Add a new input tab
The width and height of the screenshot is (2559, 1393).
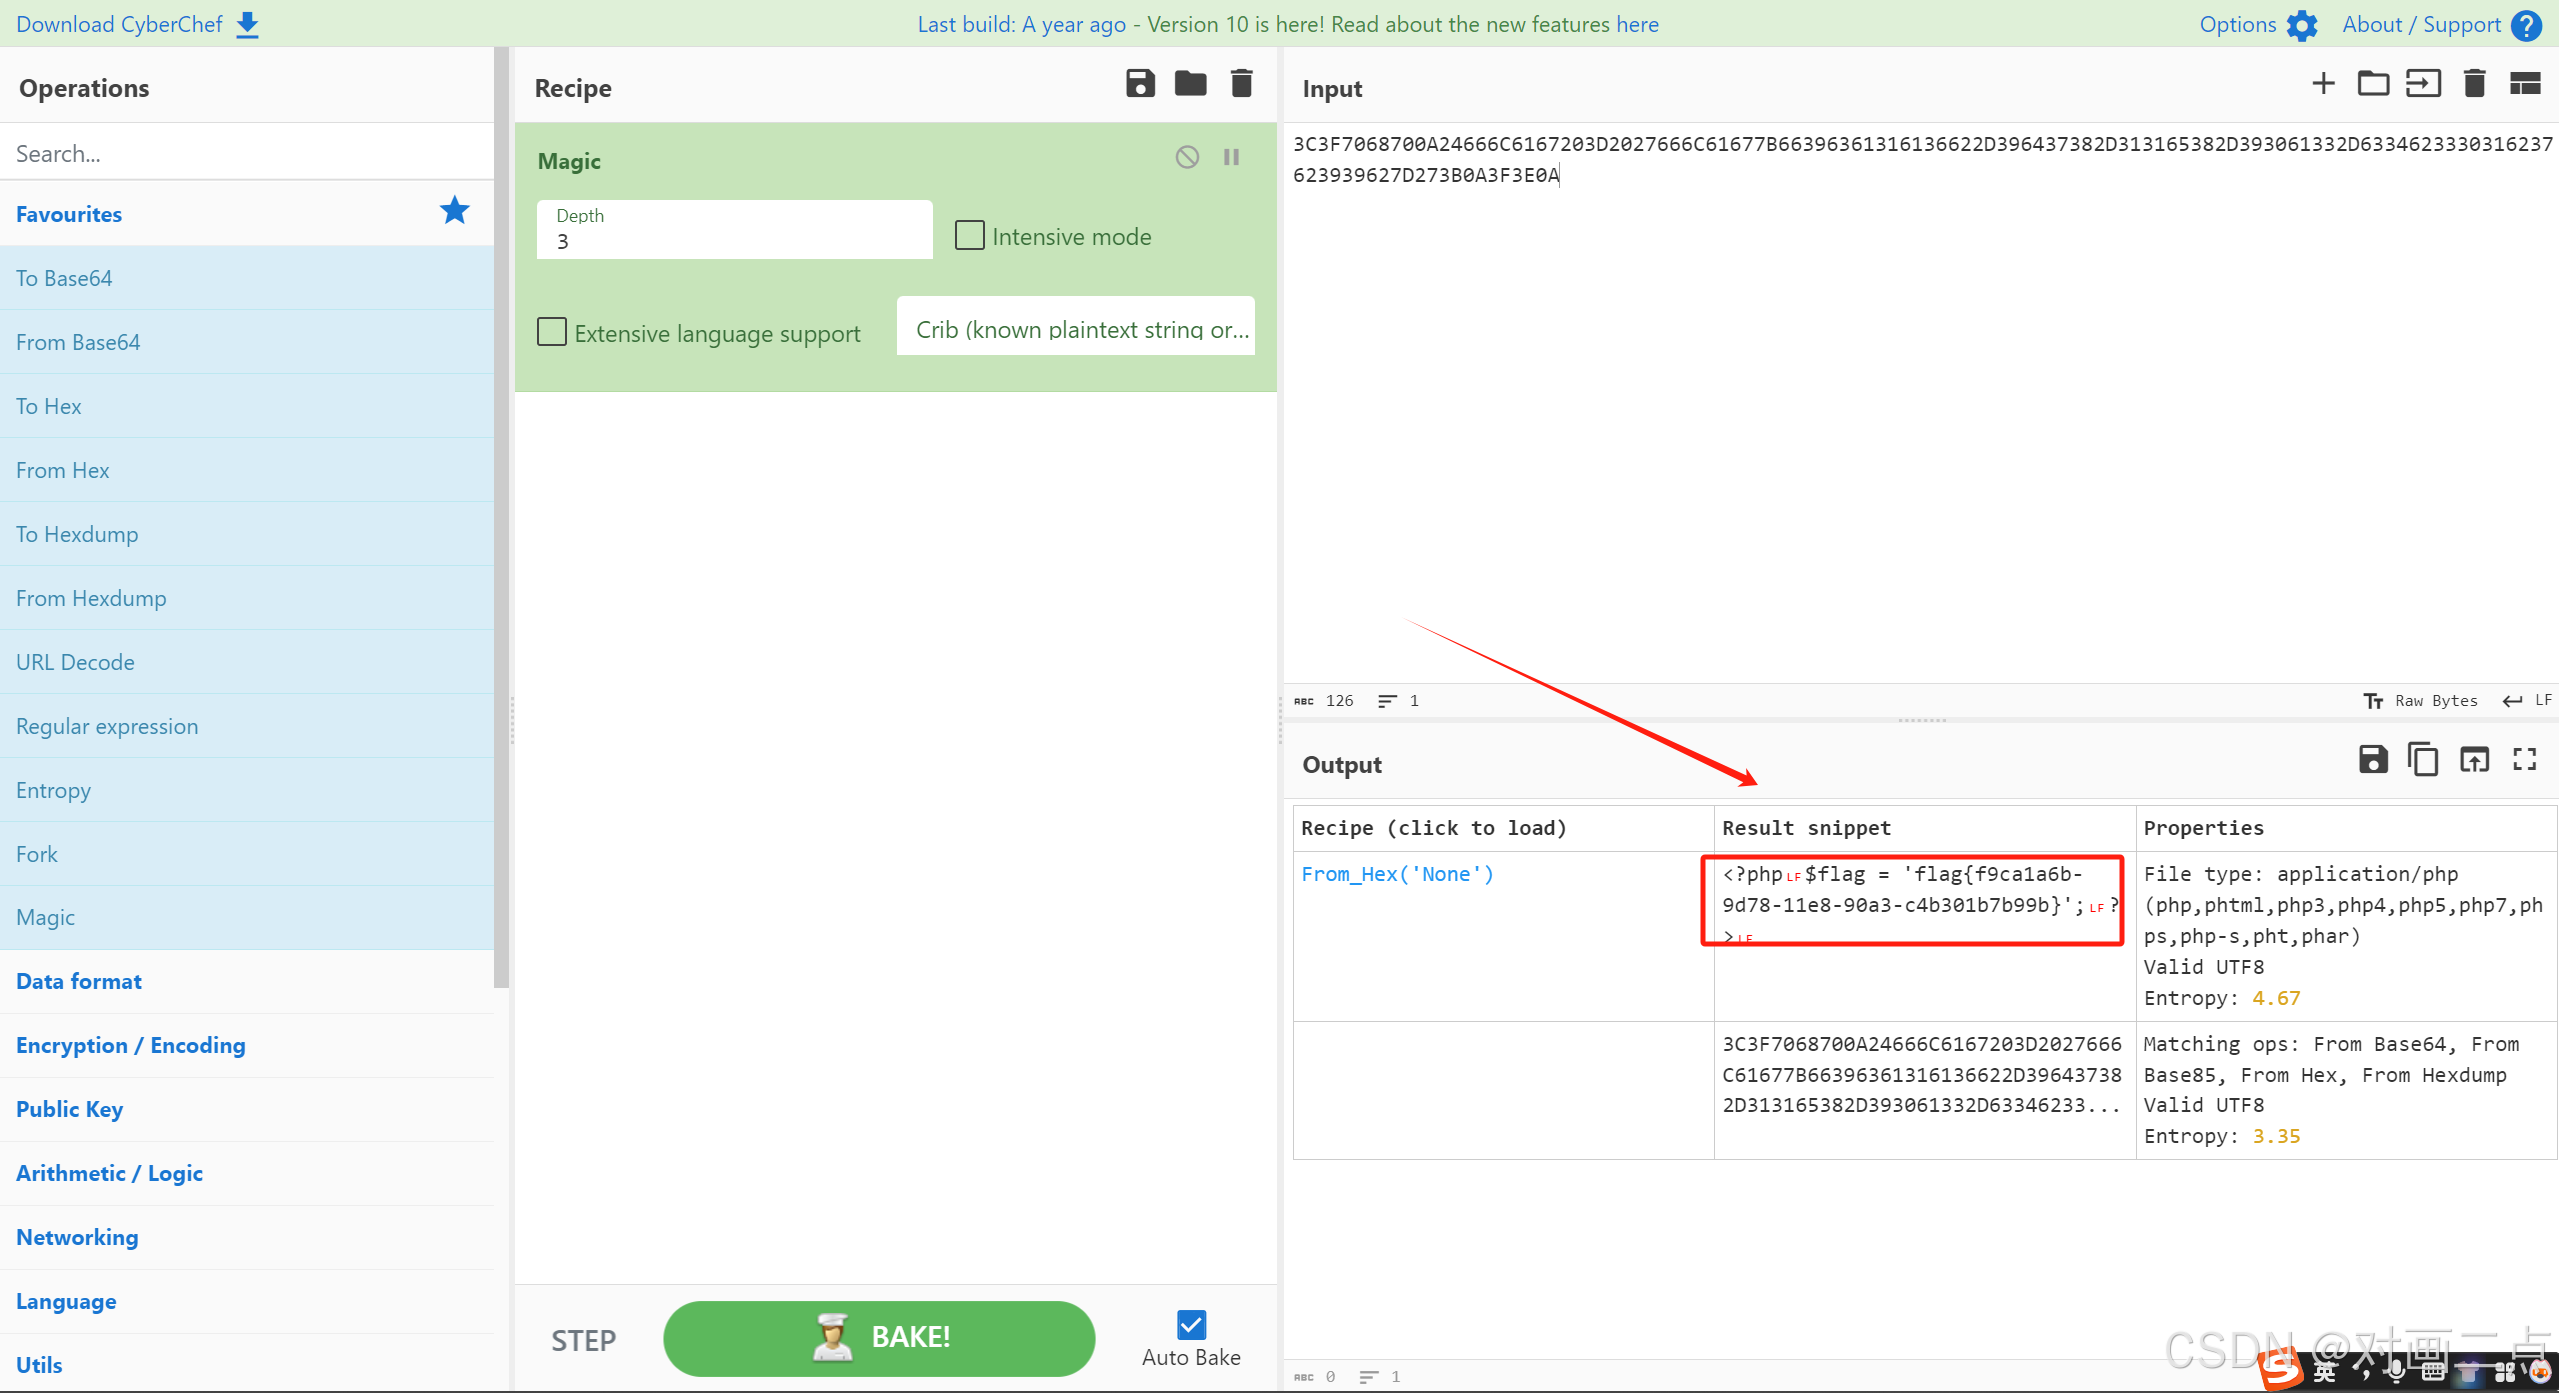point(2323,84)
